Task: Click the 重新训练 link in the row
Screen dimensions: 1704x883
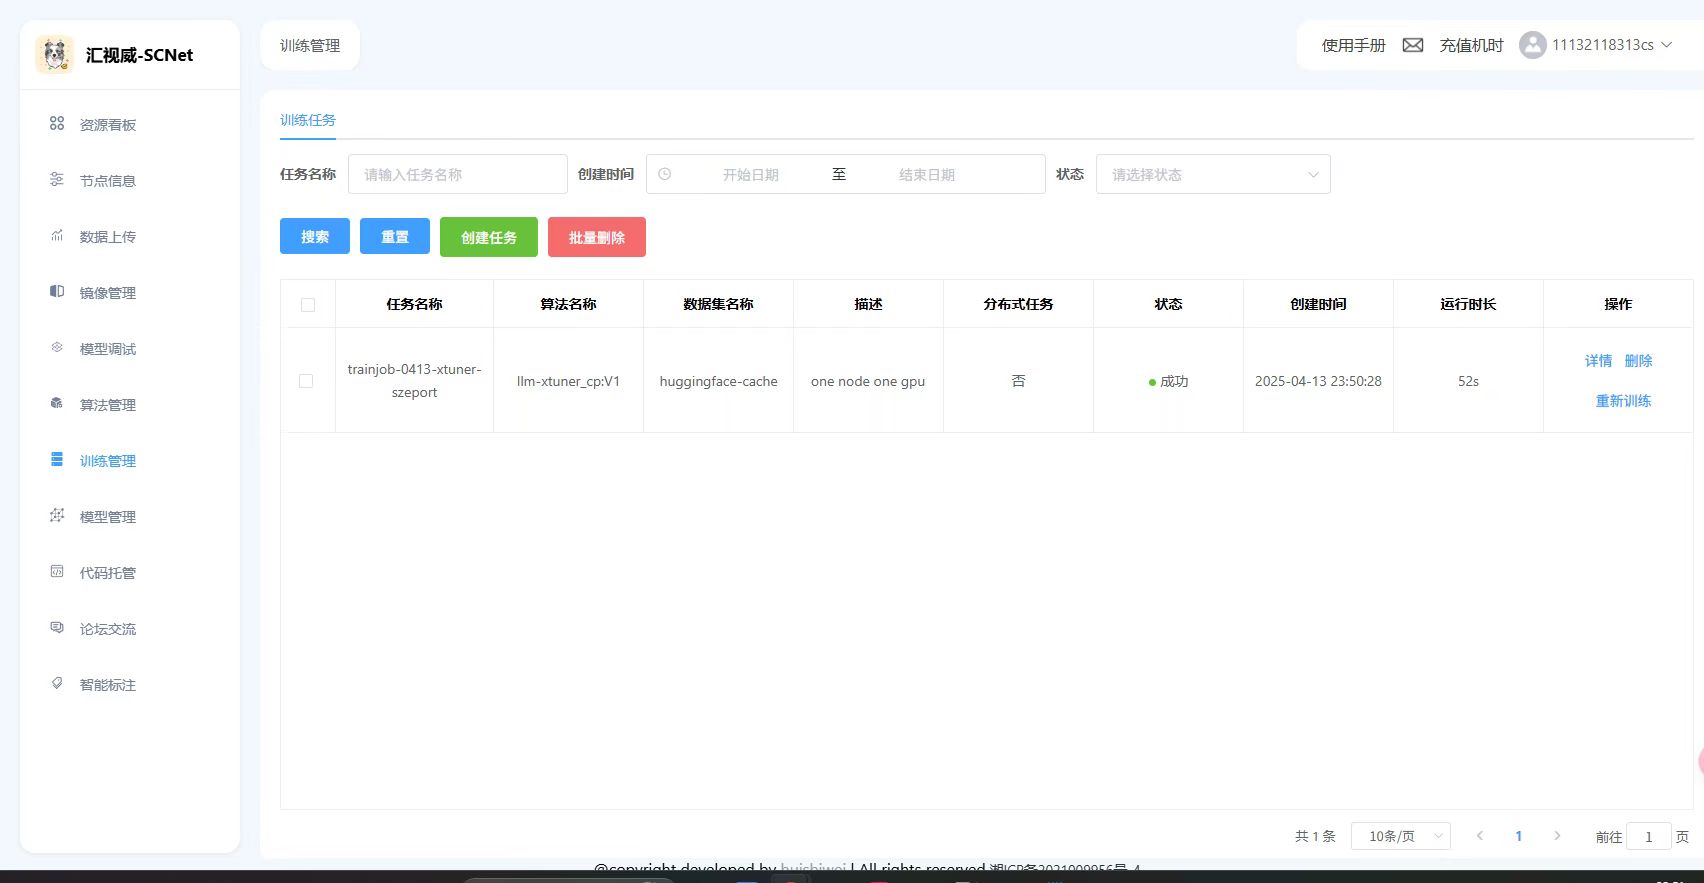Action: click(1622, 401)
